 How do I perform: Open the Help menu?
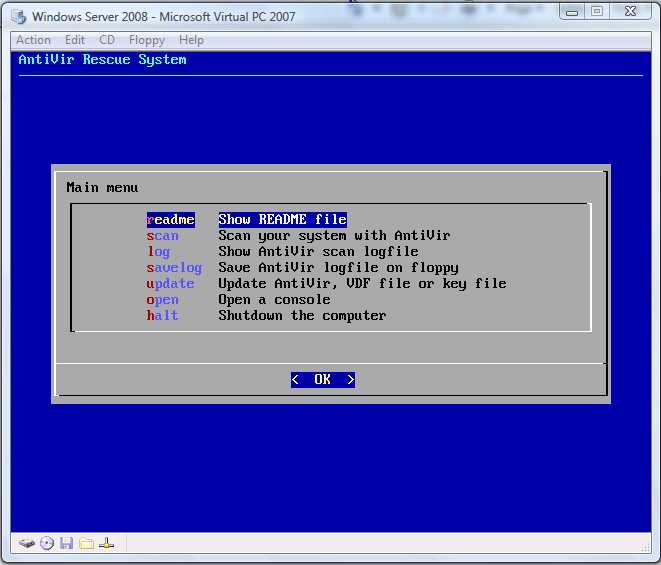click(191, 40)
